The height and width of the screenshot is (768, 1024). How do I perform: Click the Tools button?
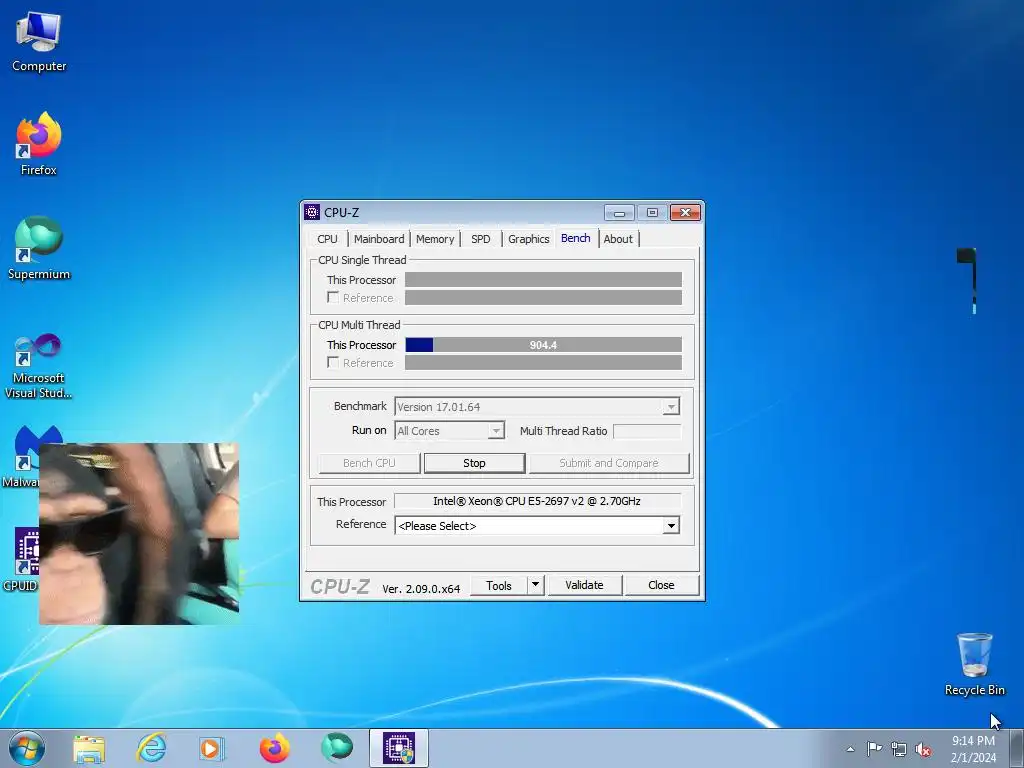(x=499, y=585)
